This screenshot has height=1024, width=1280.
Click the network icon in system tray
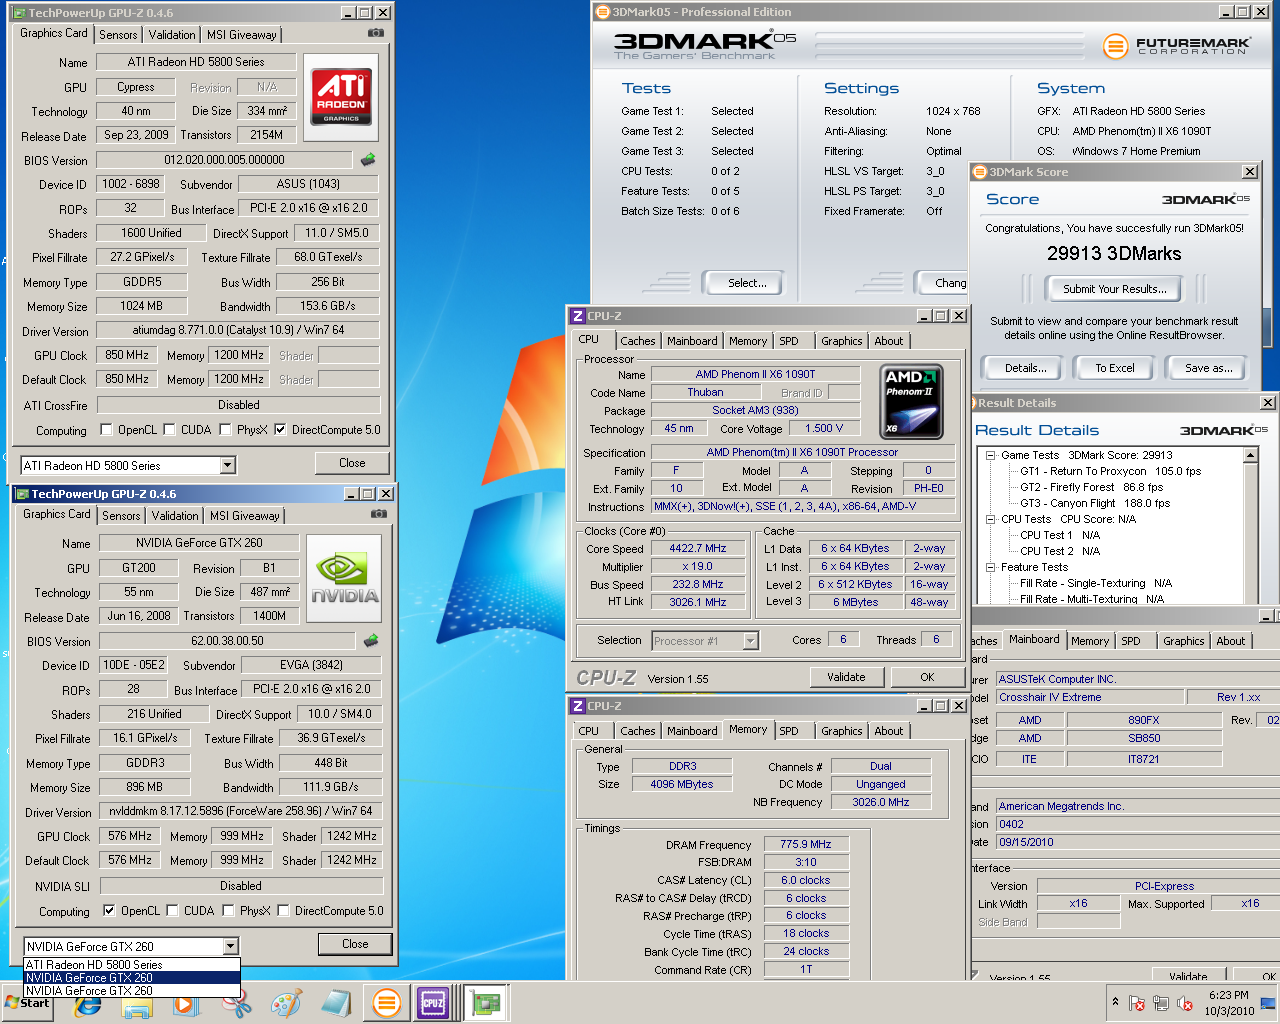coord(1161,1003)
